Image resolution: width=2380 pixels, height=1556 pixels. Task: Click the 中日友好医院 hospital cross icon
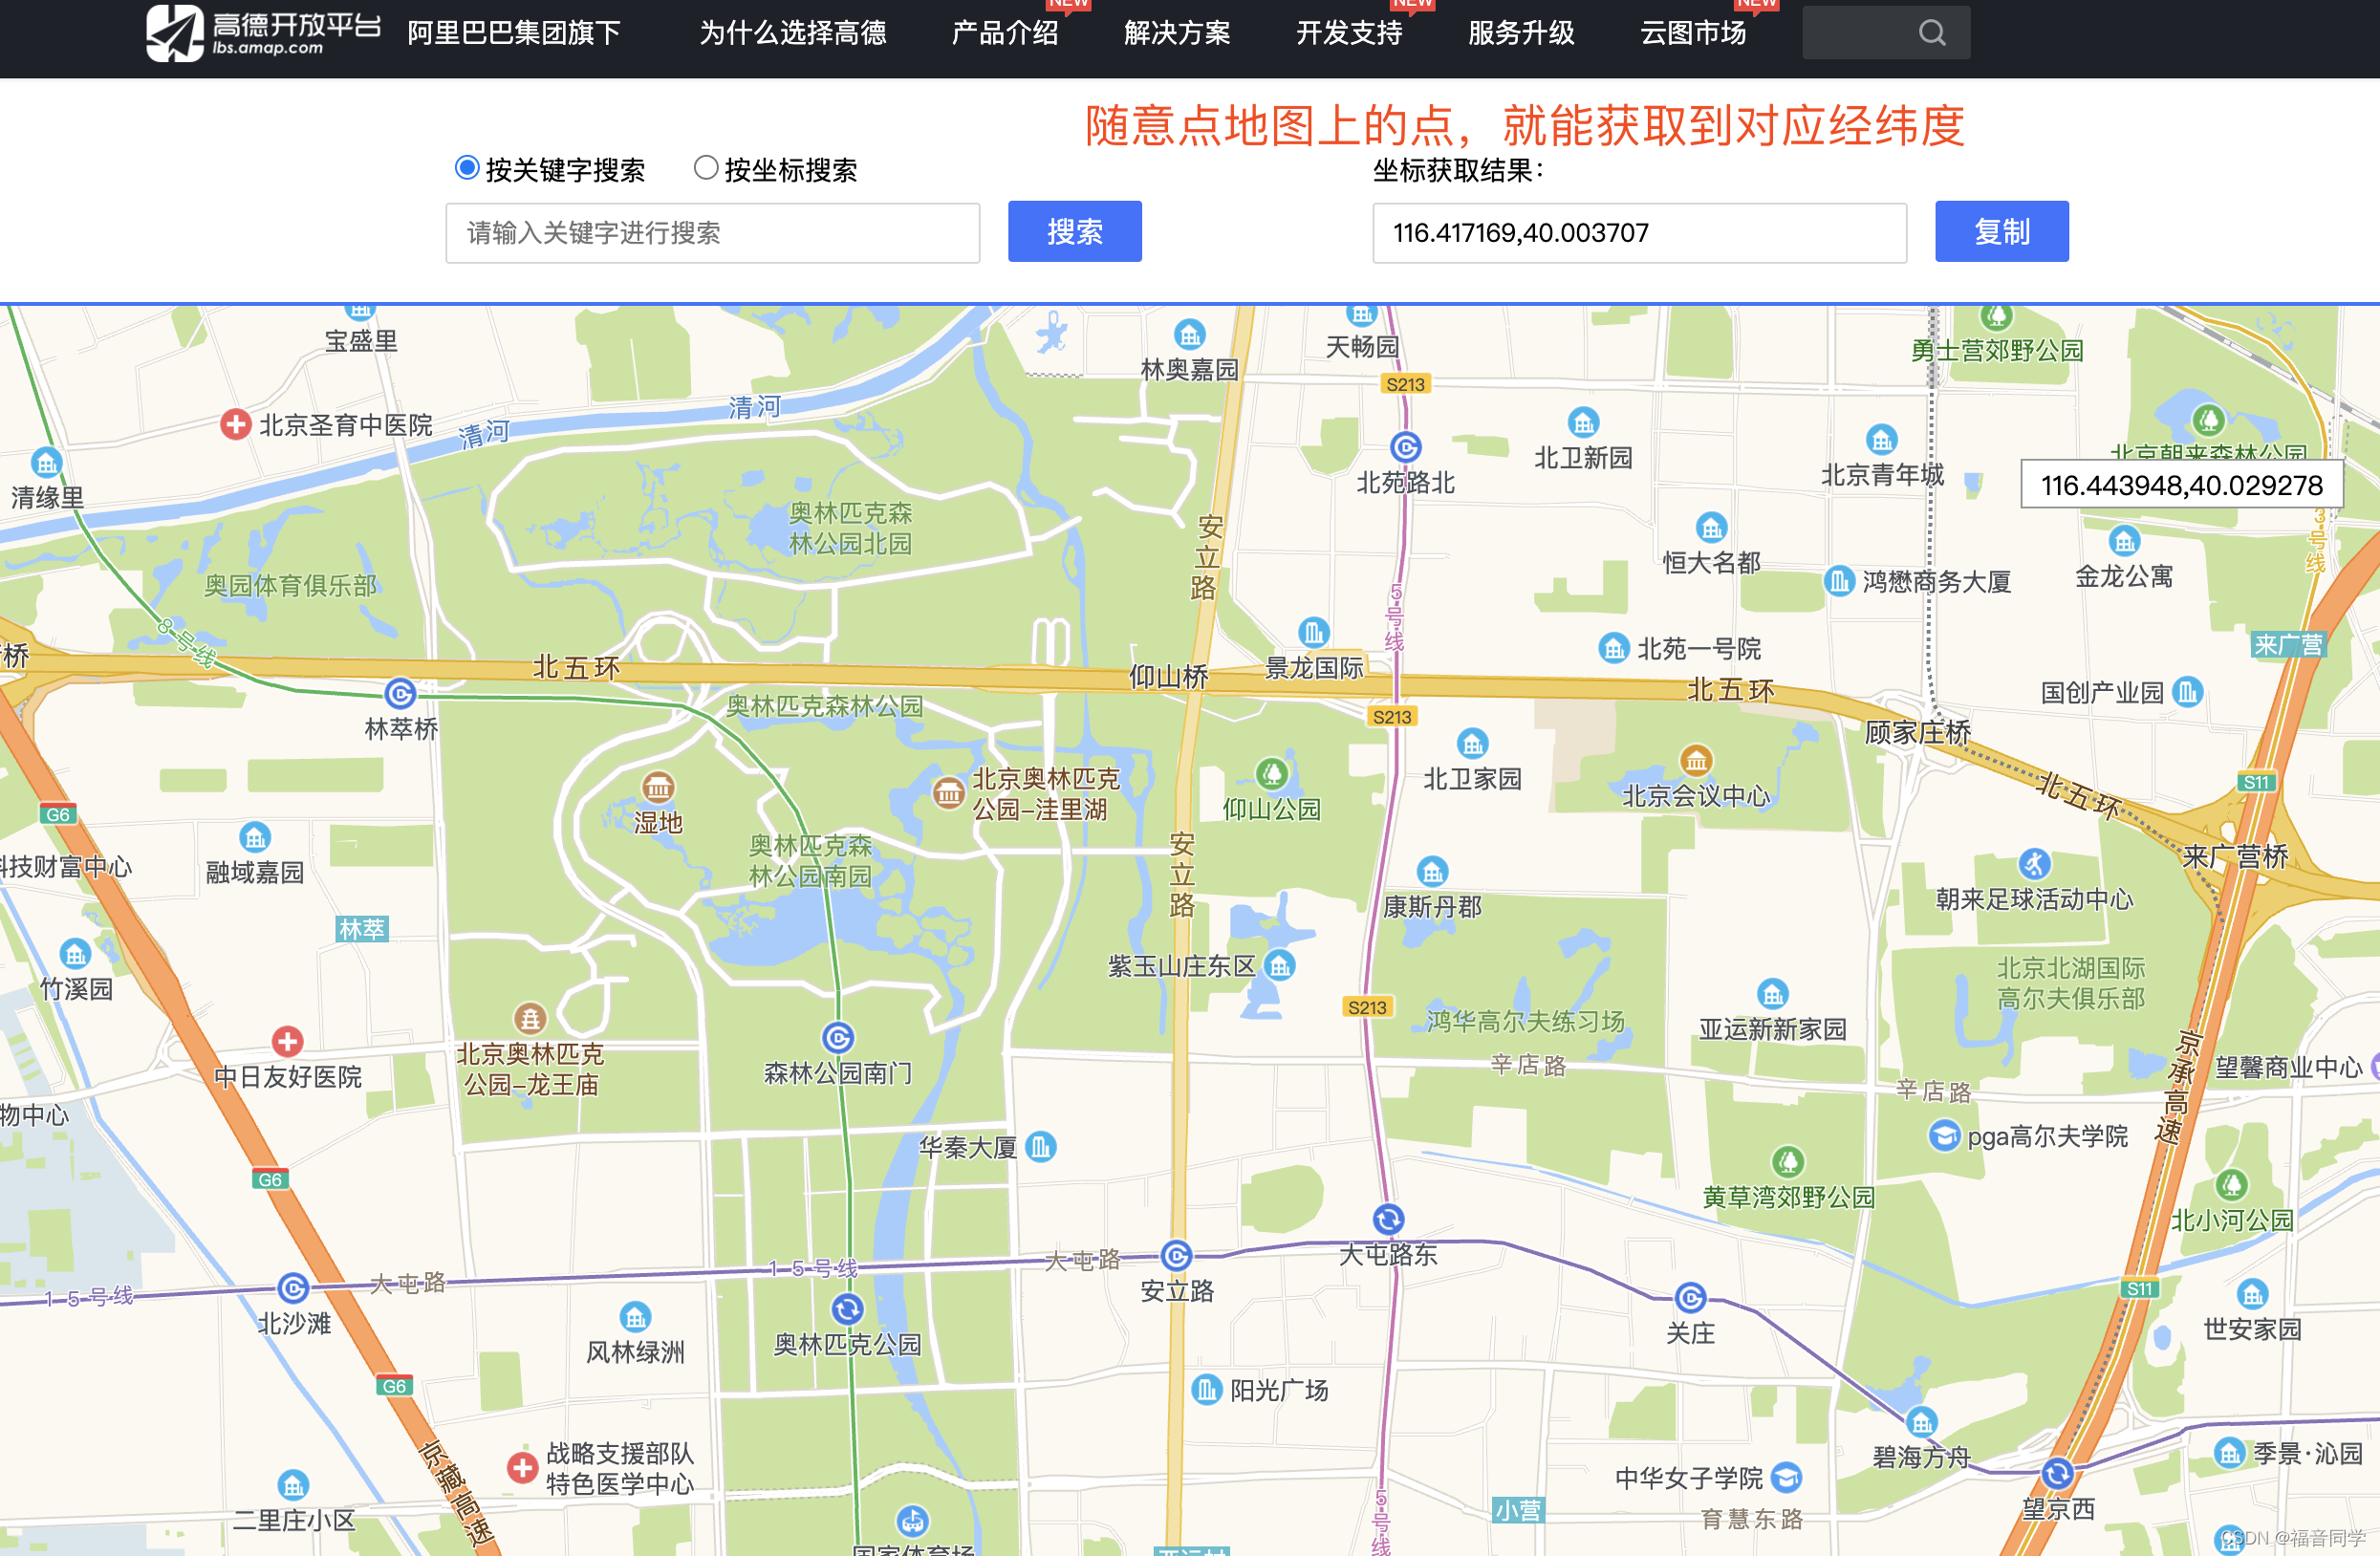click(289, 1042)
